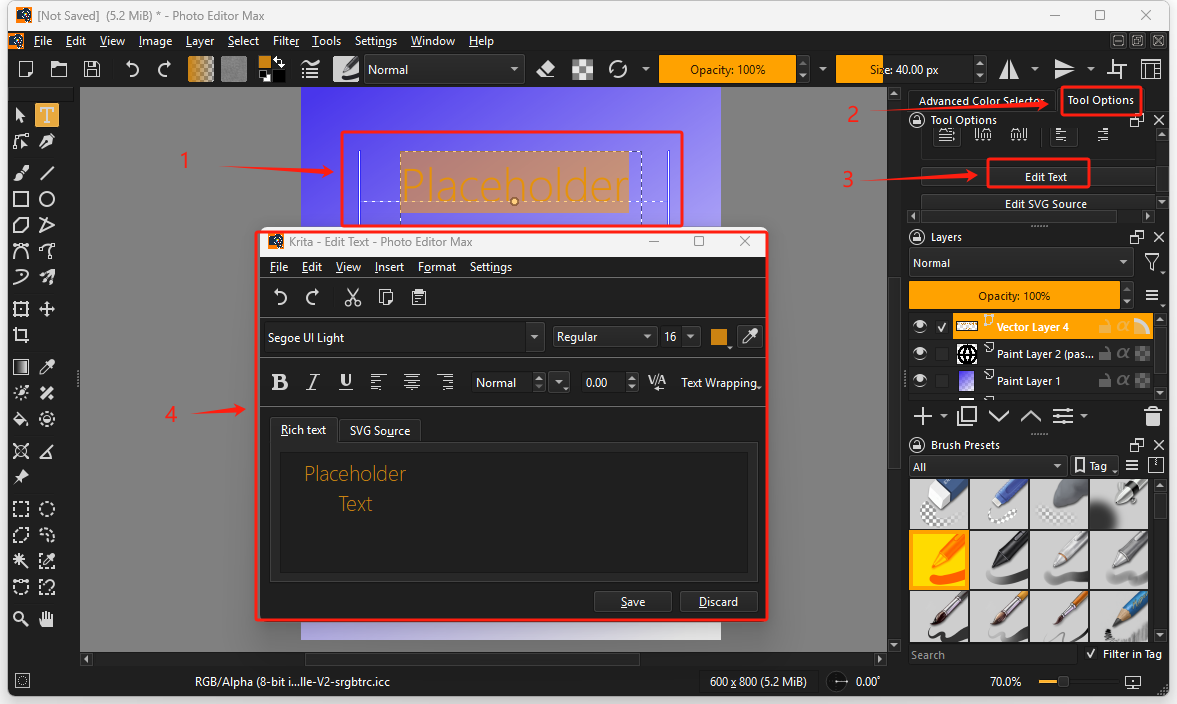Image resolution: width=1177 pixels, height=704 pixels.
Task: Toggle Bold formatting in Edit Text
Action: pos(280,382)
